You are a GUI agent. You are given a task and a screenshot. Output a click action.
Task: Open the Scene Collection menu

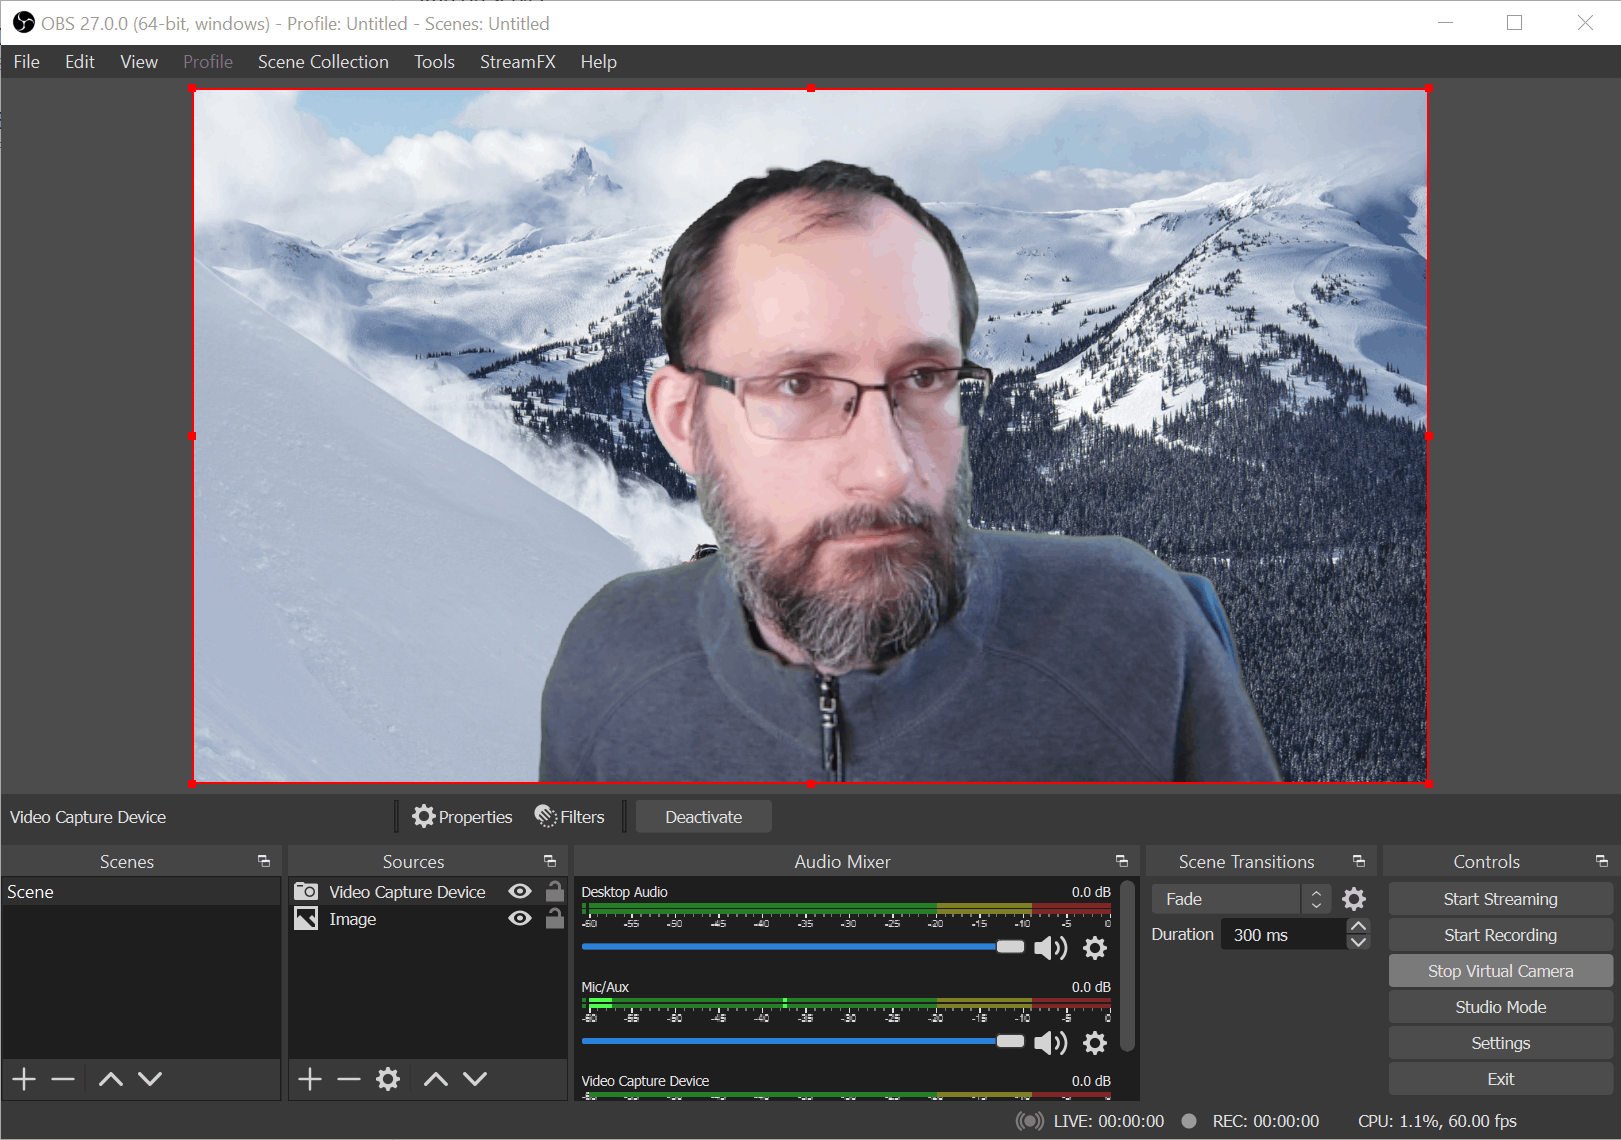coord(323,62)
